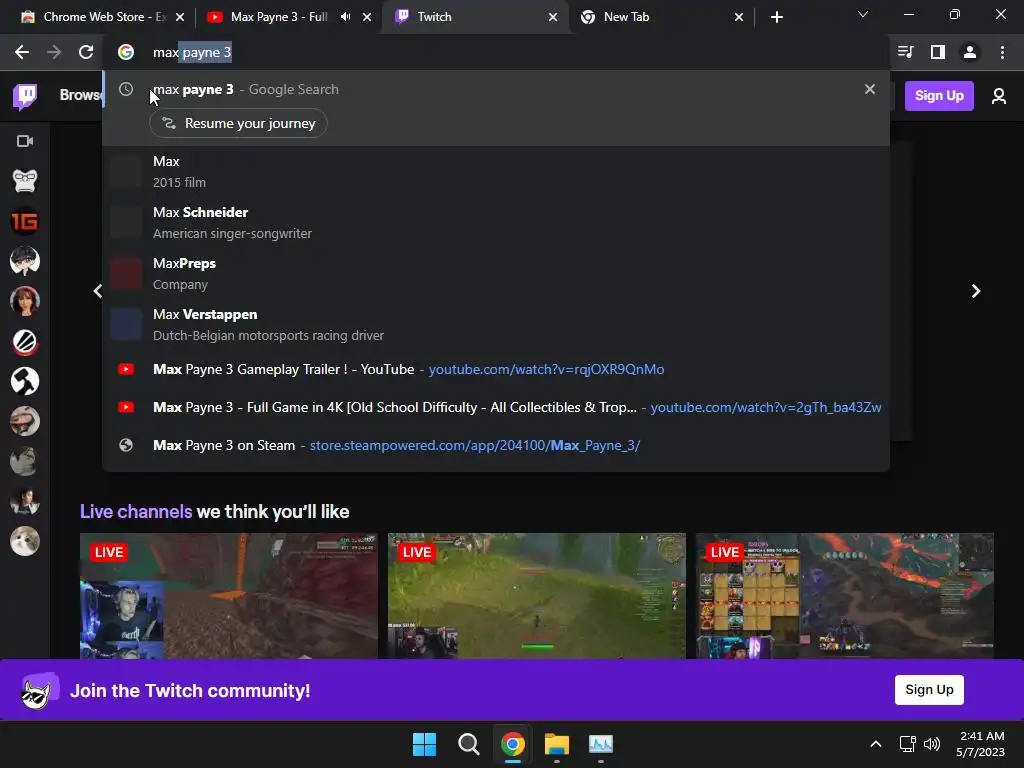
Task: Close the Chrome Web Store tab
Action: point(180,17)
